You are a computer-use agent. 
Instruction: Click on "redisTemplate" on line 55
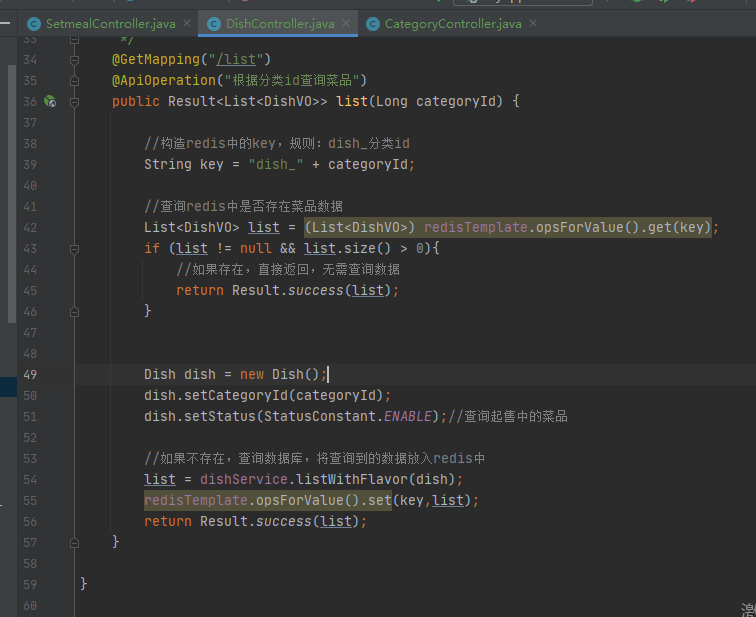(196, 500)
